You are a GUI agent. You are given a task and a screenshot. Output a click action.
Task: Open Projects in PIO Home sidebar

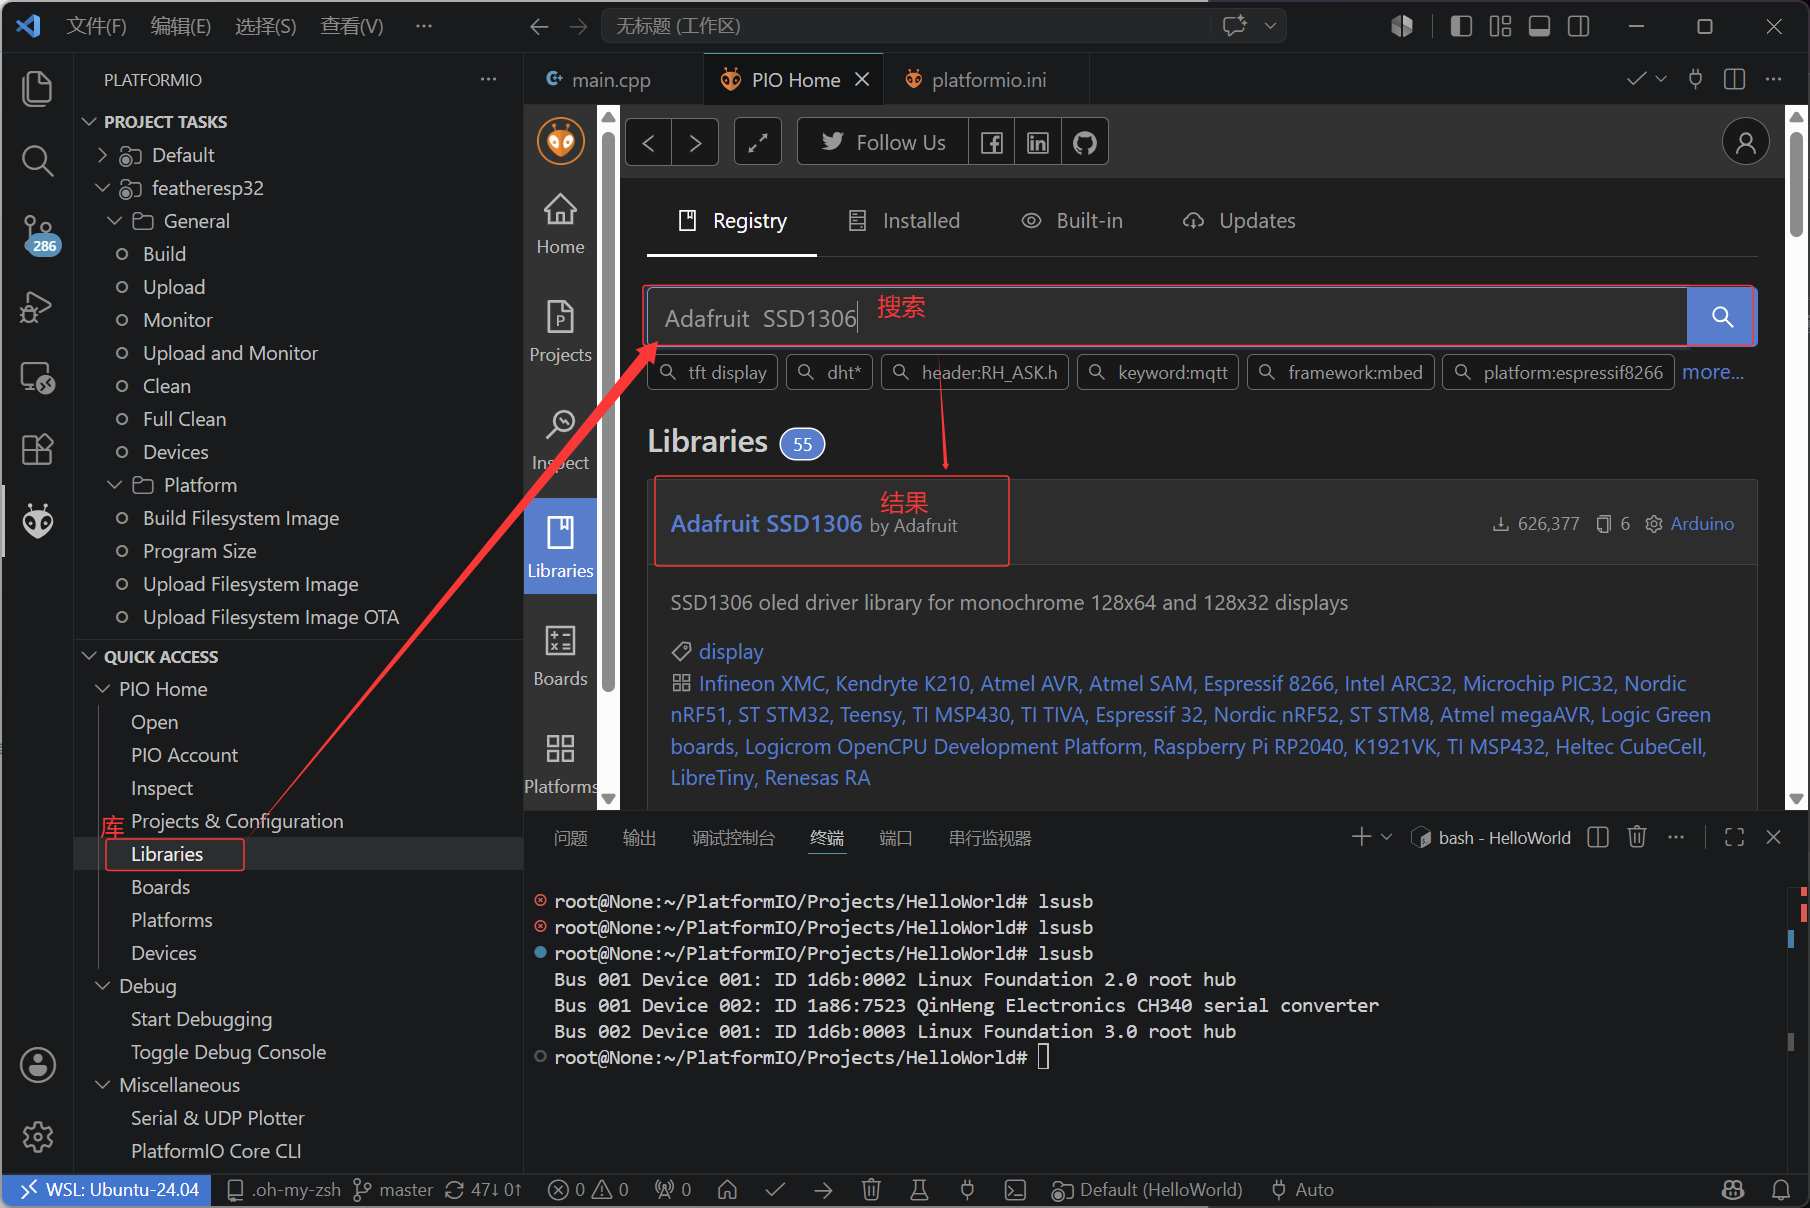pyautogui.click(x=560, y=332)
